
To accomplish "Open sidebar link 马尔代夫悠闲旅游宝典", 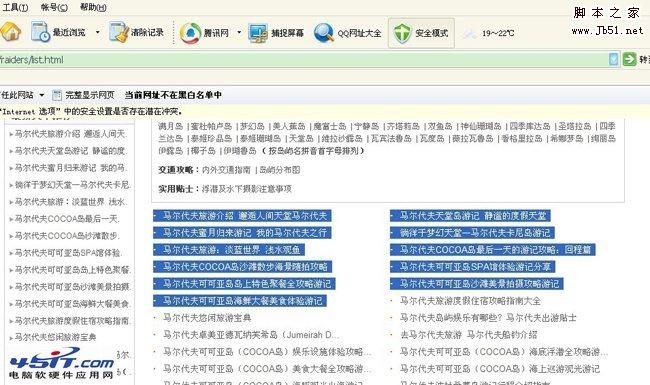I will (x=56, y=337).
